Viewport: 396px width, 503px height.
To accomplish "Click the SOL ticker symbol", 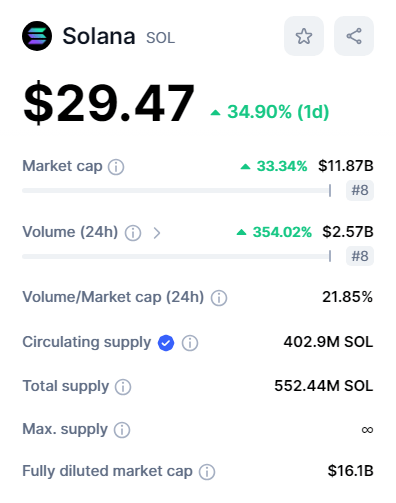I will tap(160, 38).
